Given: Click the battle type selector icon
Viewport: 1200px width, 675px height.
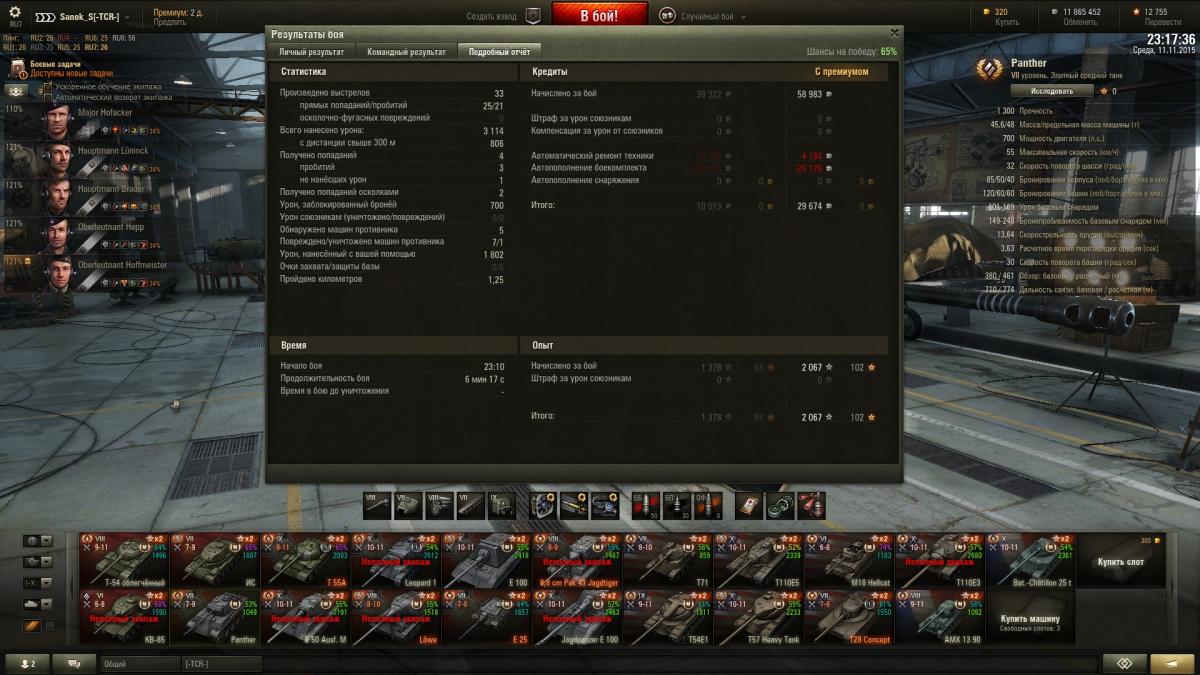Looking at the screenshot, I should click(x=667, y=16).
